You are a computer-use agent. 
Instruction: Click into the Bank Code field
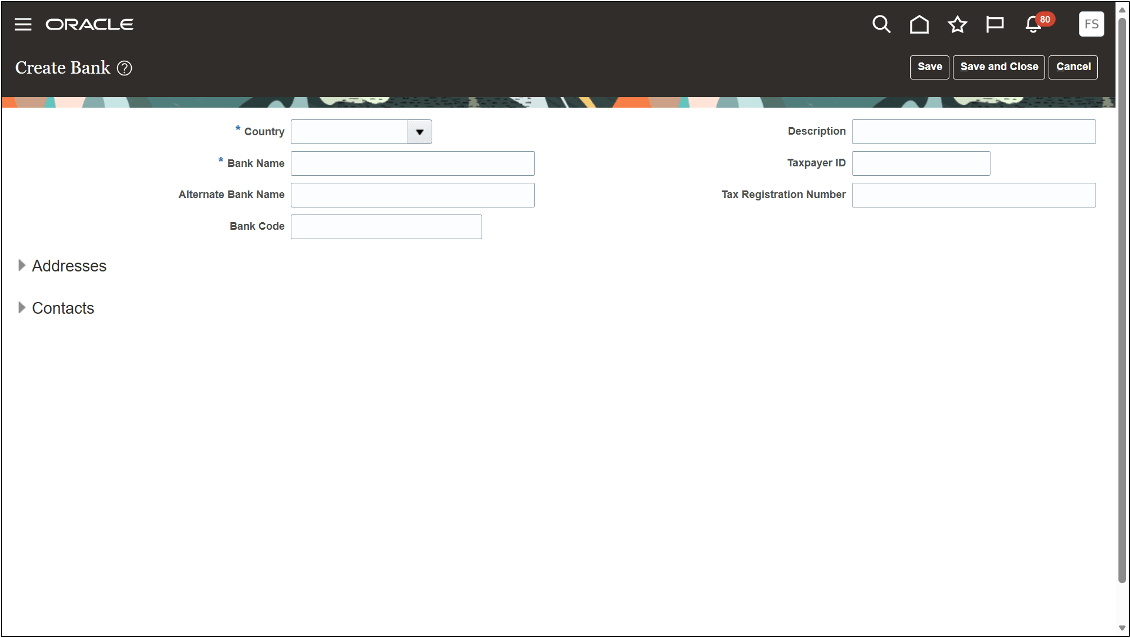(386, 226)
